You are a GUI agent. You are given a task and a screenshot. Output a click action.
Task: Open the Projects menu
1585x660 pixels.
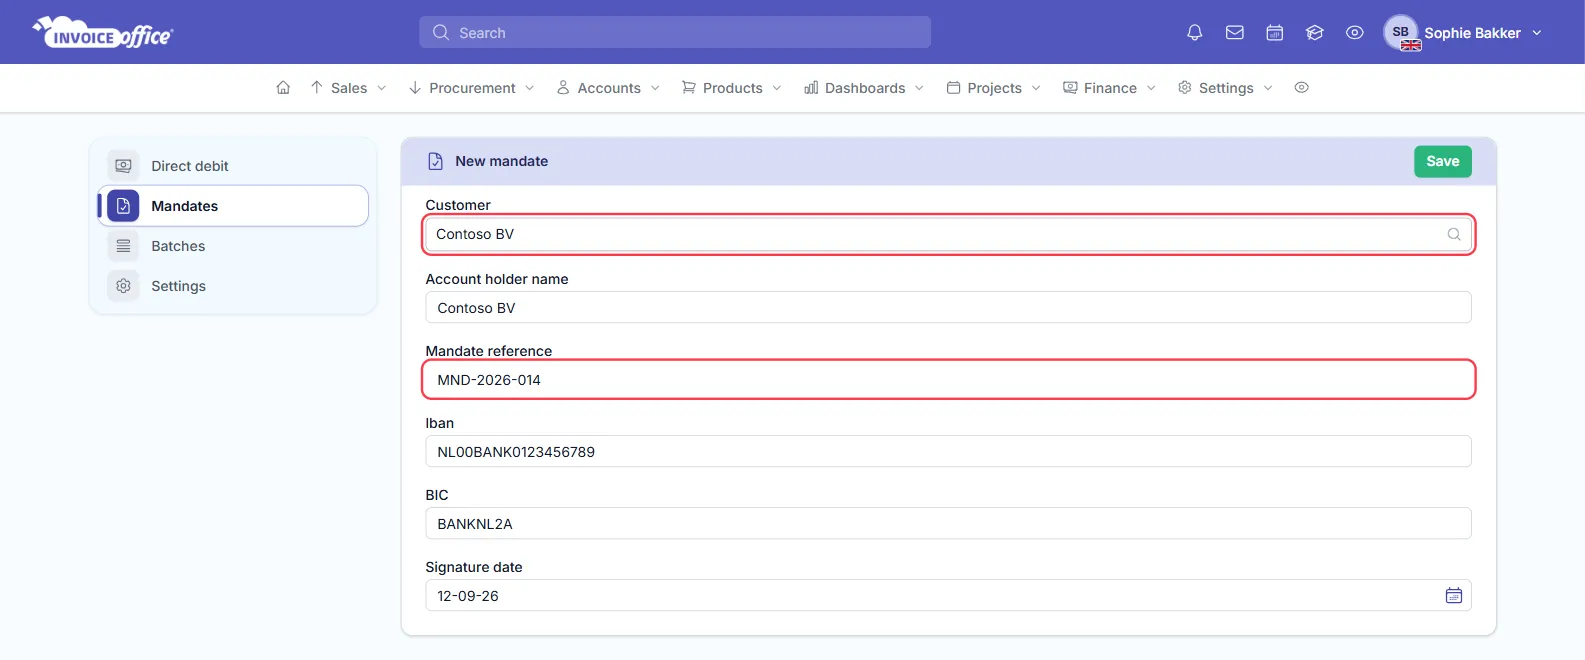tap(993, 88)
